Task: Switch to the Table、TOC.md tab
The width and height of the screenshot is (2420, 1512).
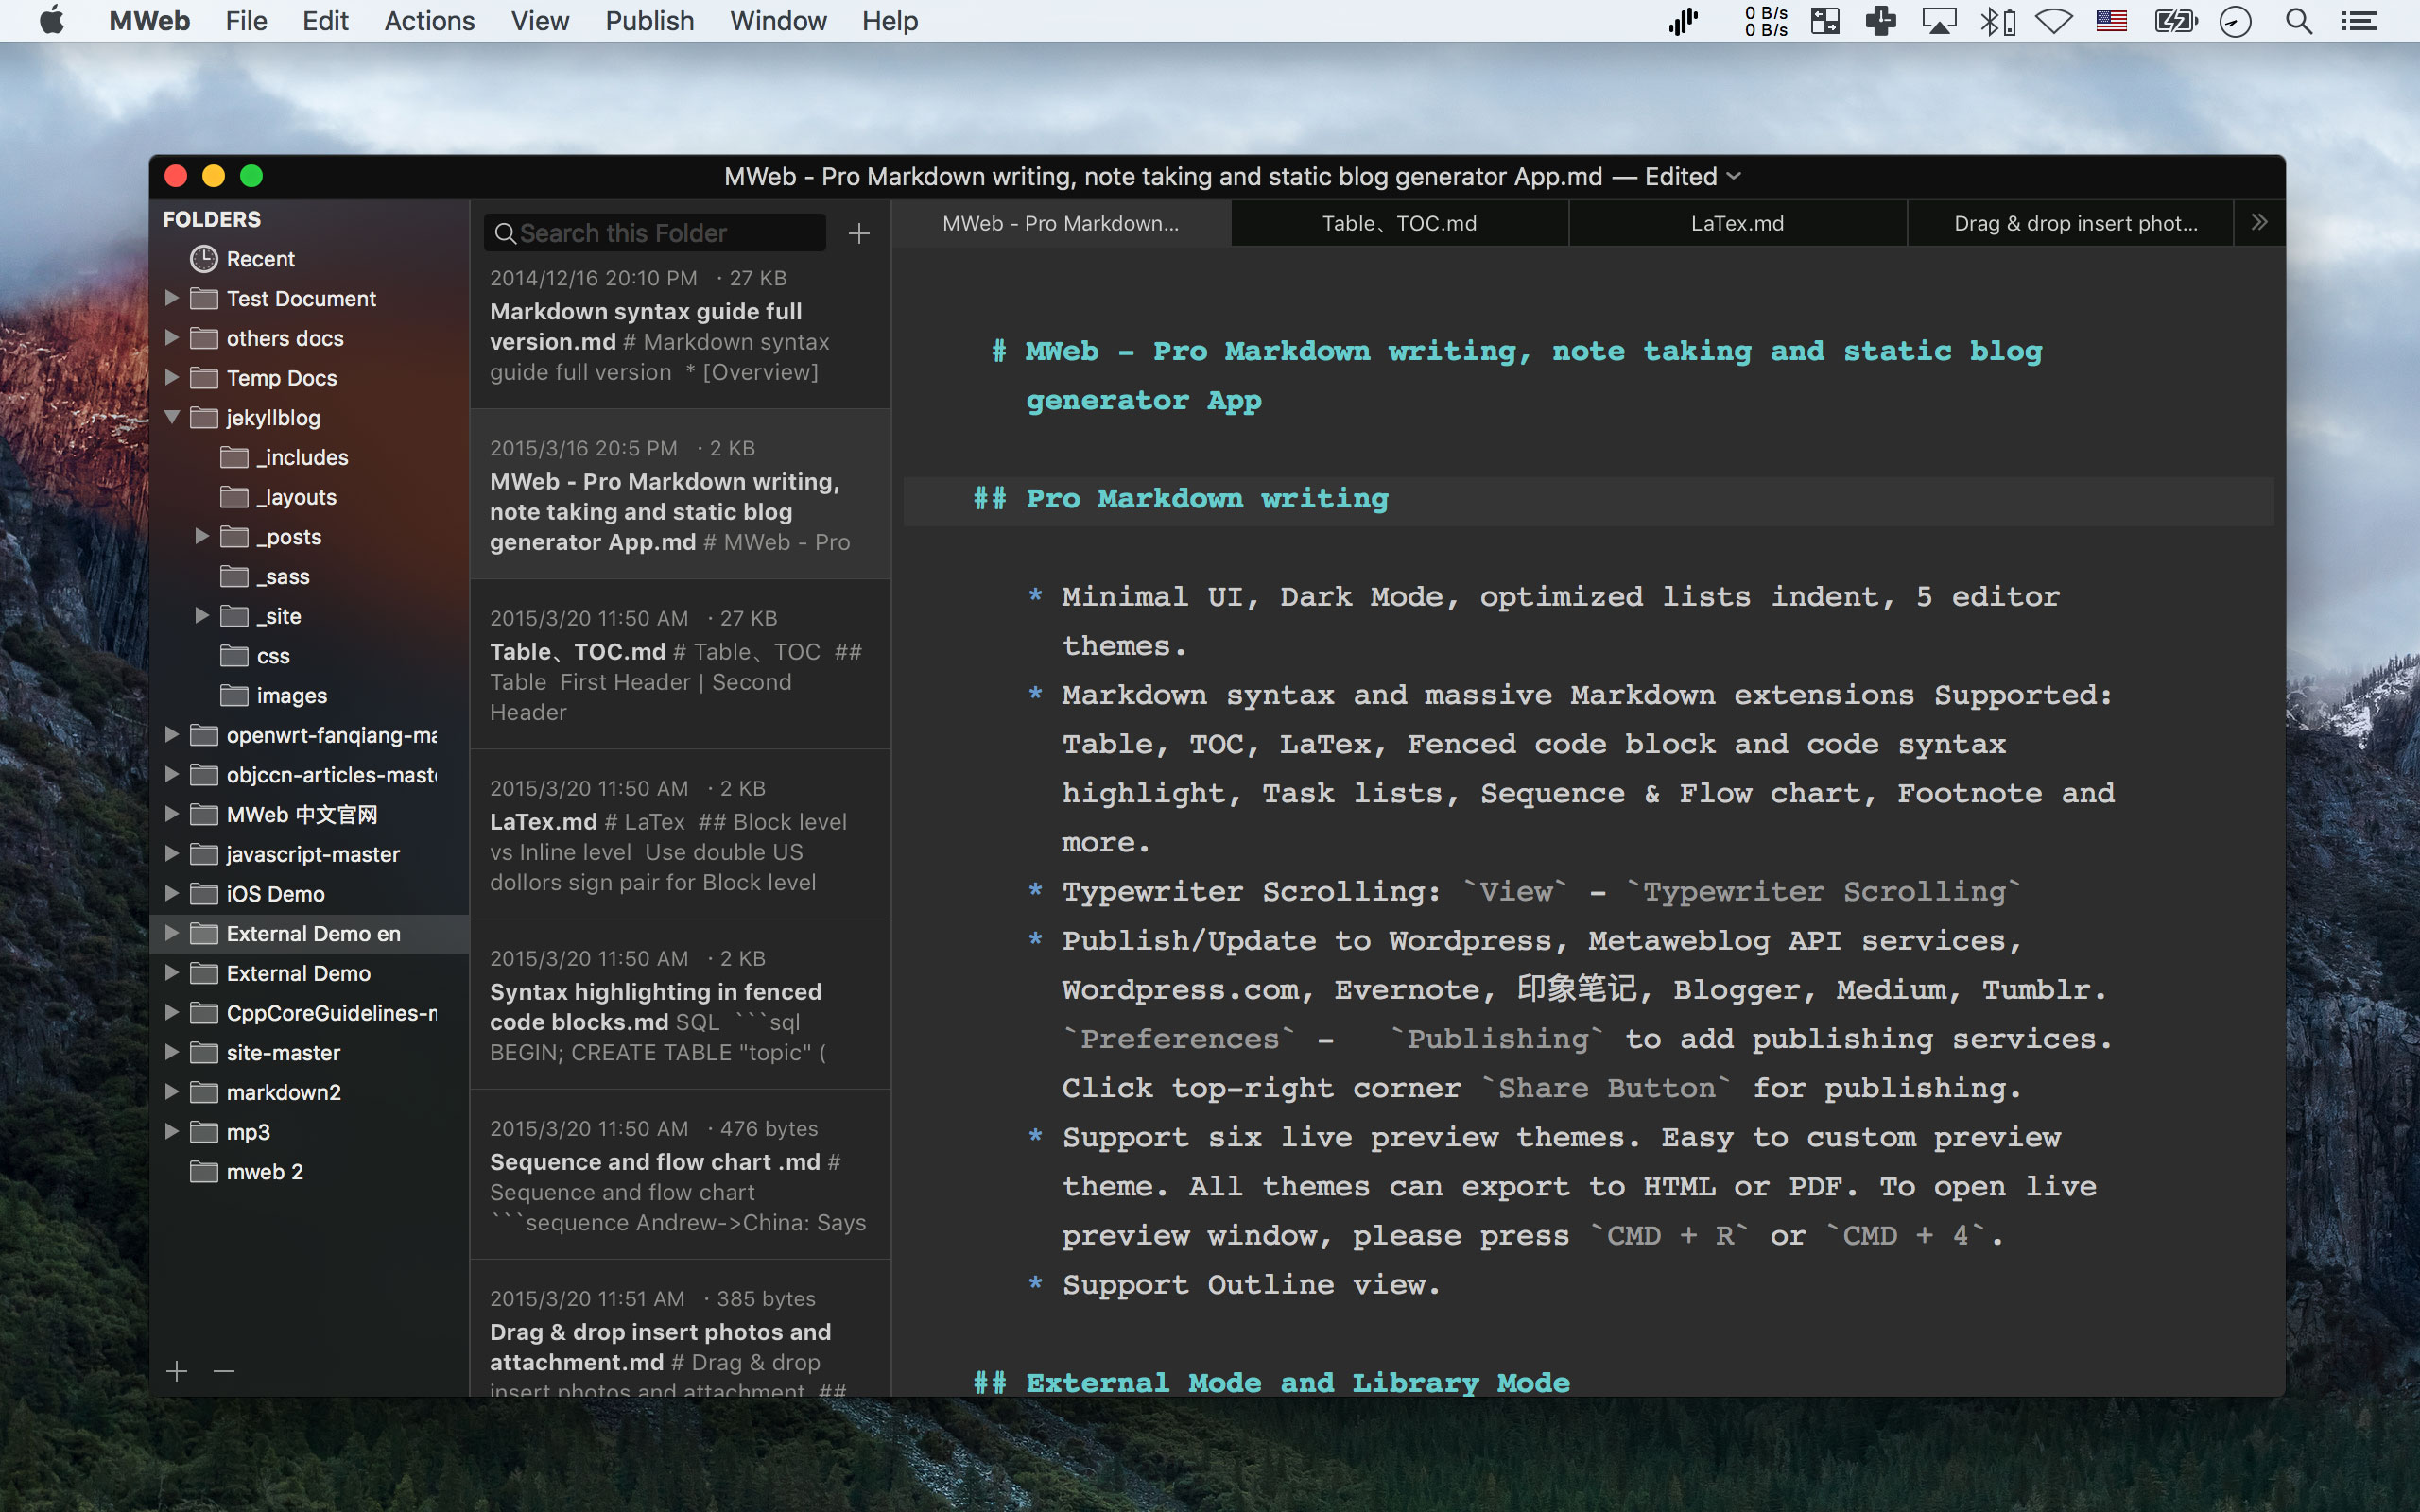Action: click(1398, 223)
